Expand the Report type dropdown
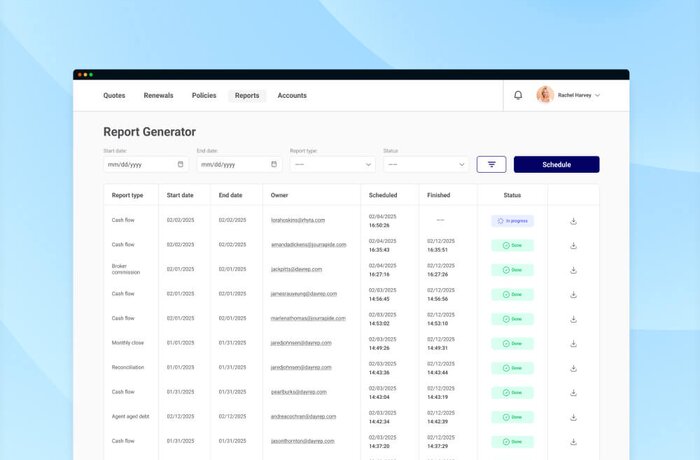The width and height of the screenshot is (700, 460). (x=332, y=164)
